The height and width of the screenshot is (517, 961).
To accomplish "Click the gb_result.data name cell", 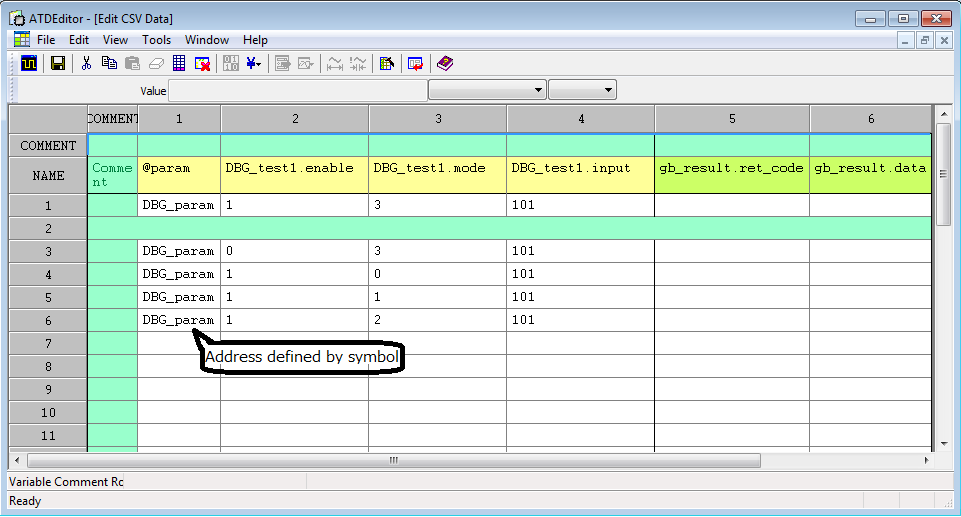I will coord(870,175).
